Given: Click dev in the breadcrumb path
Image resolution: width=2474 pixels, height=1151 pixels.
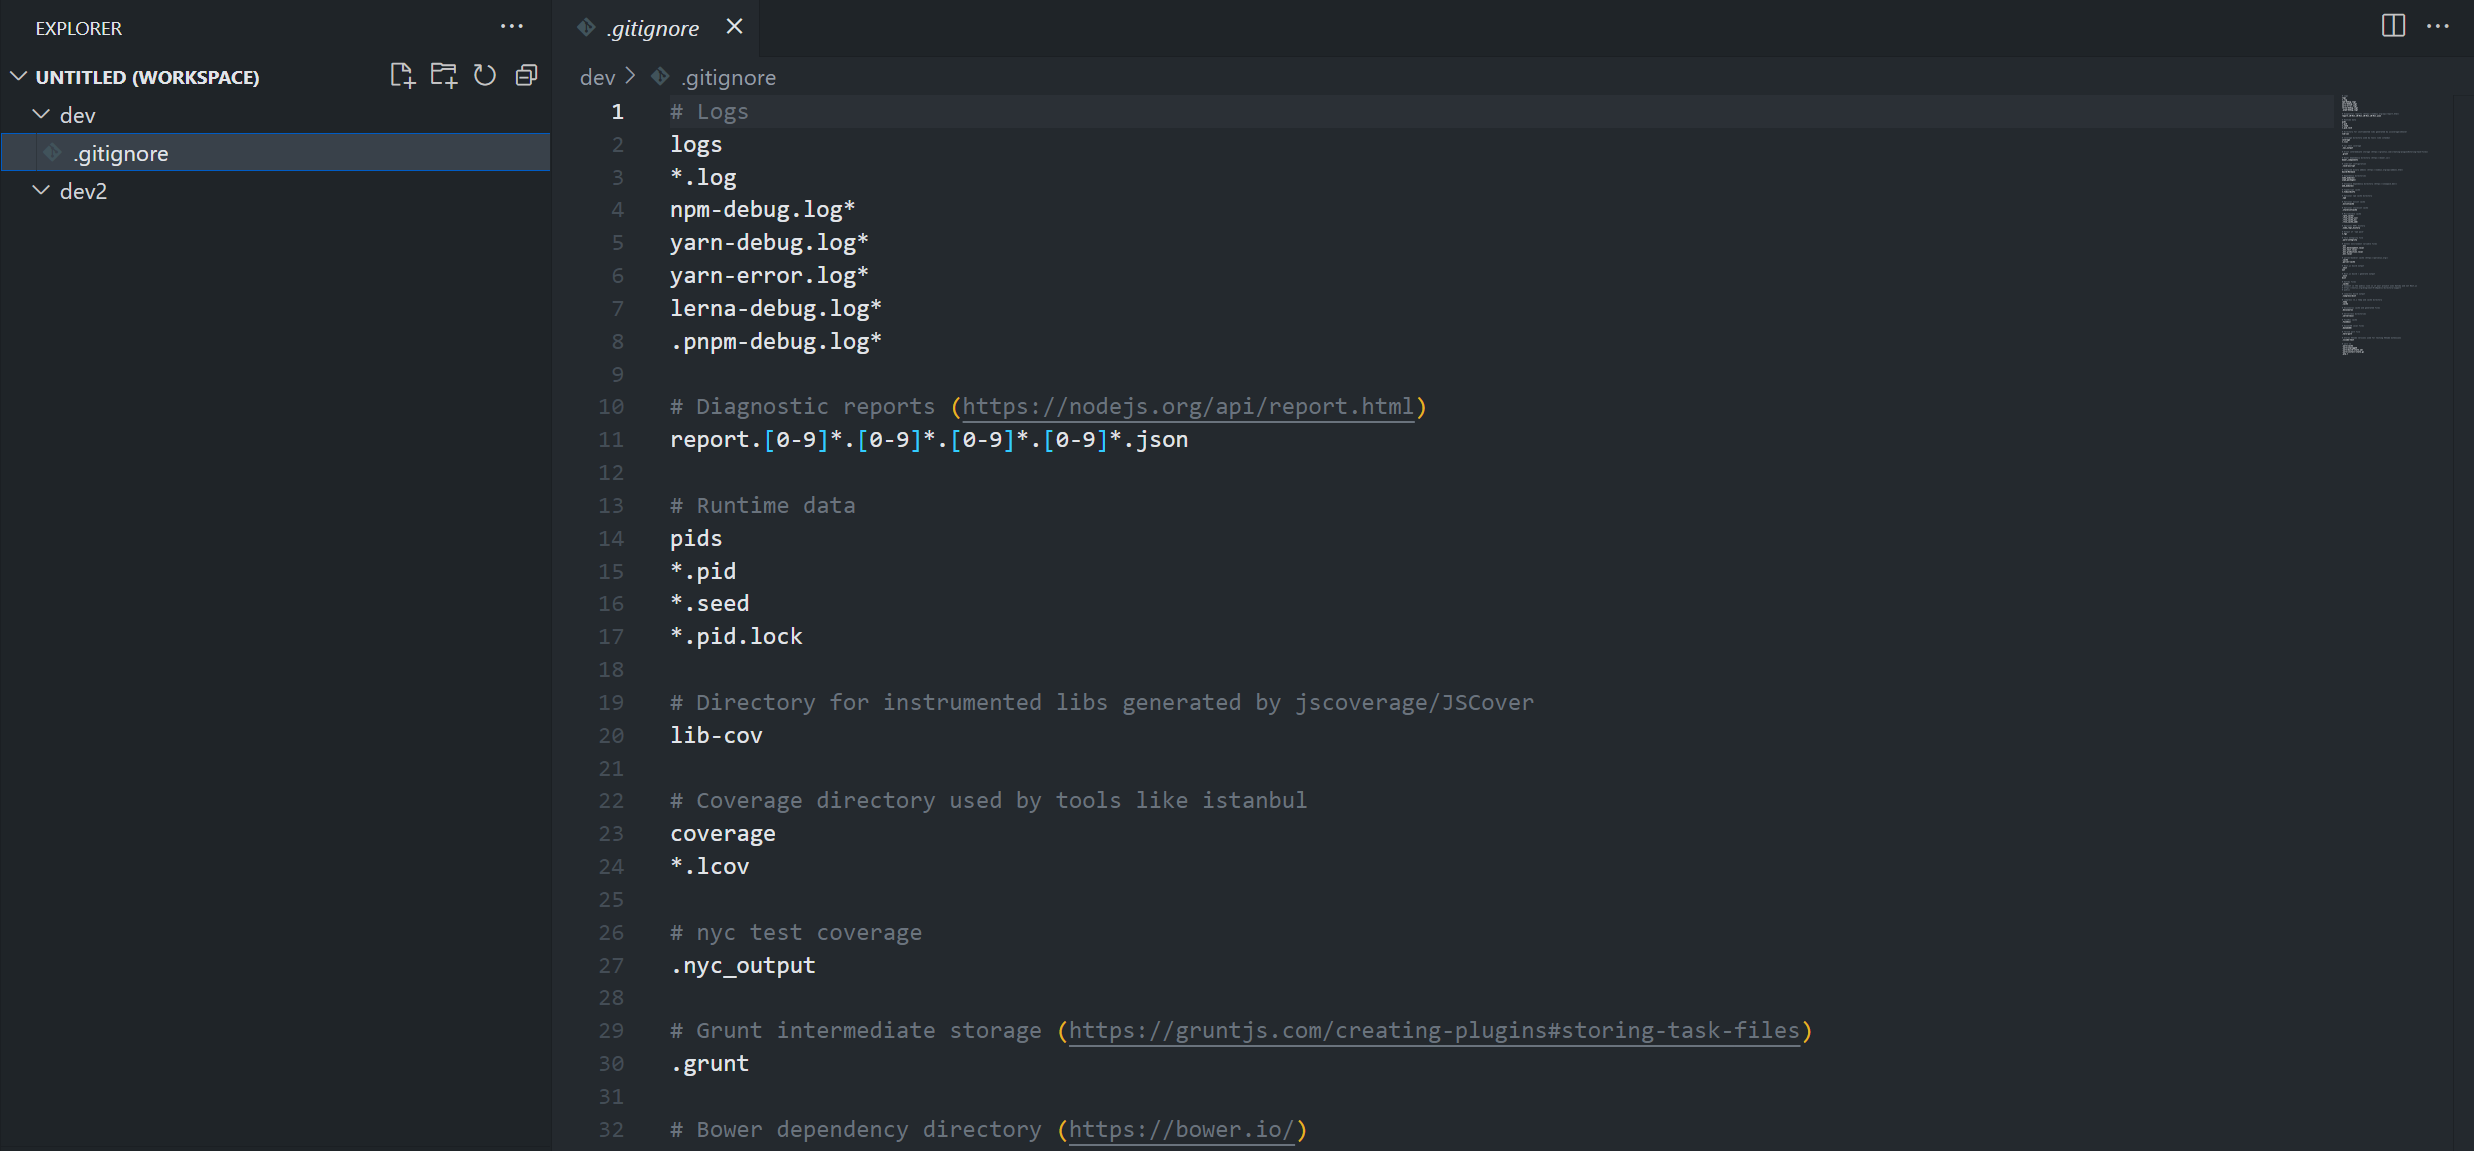Looking at the screenshot, I should pos(597,77).
